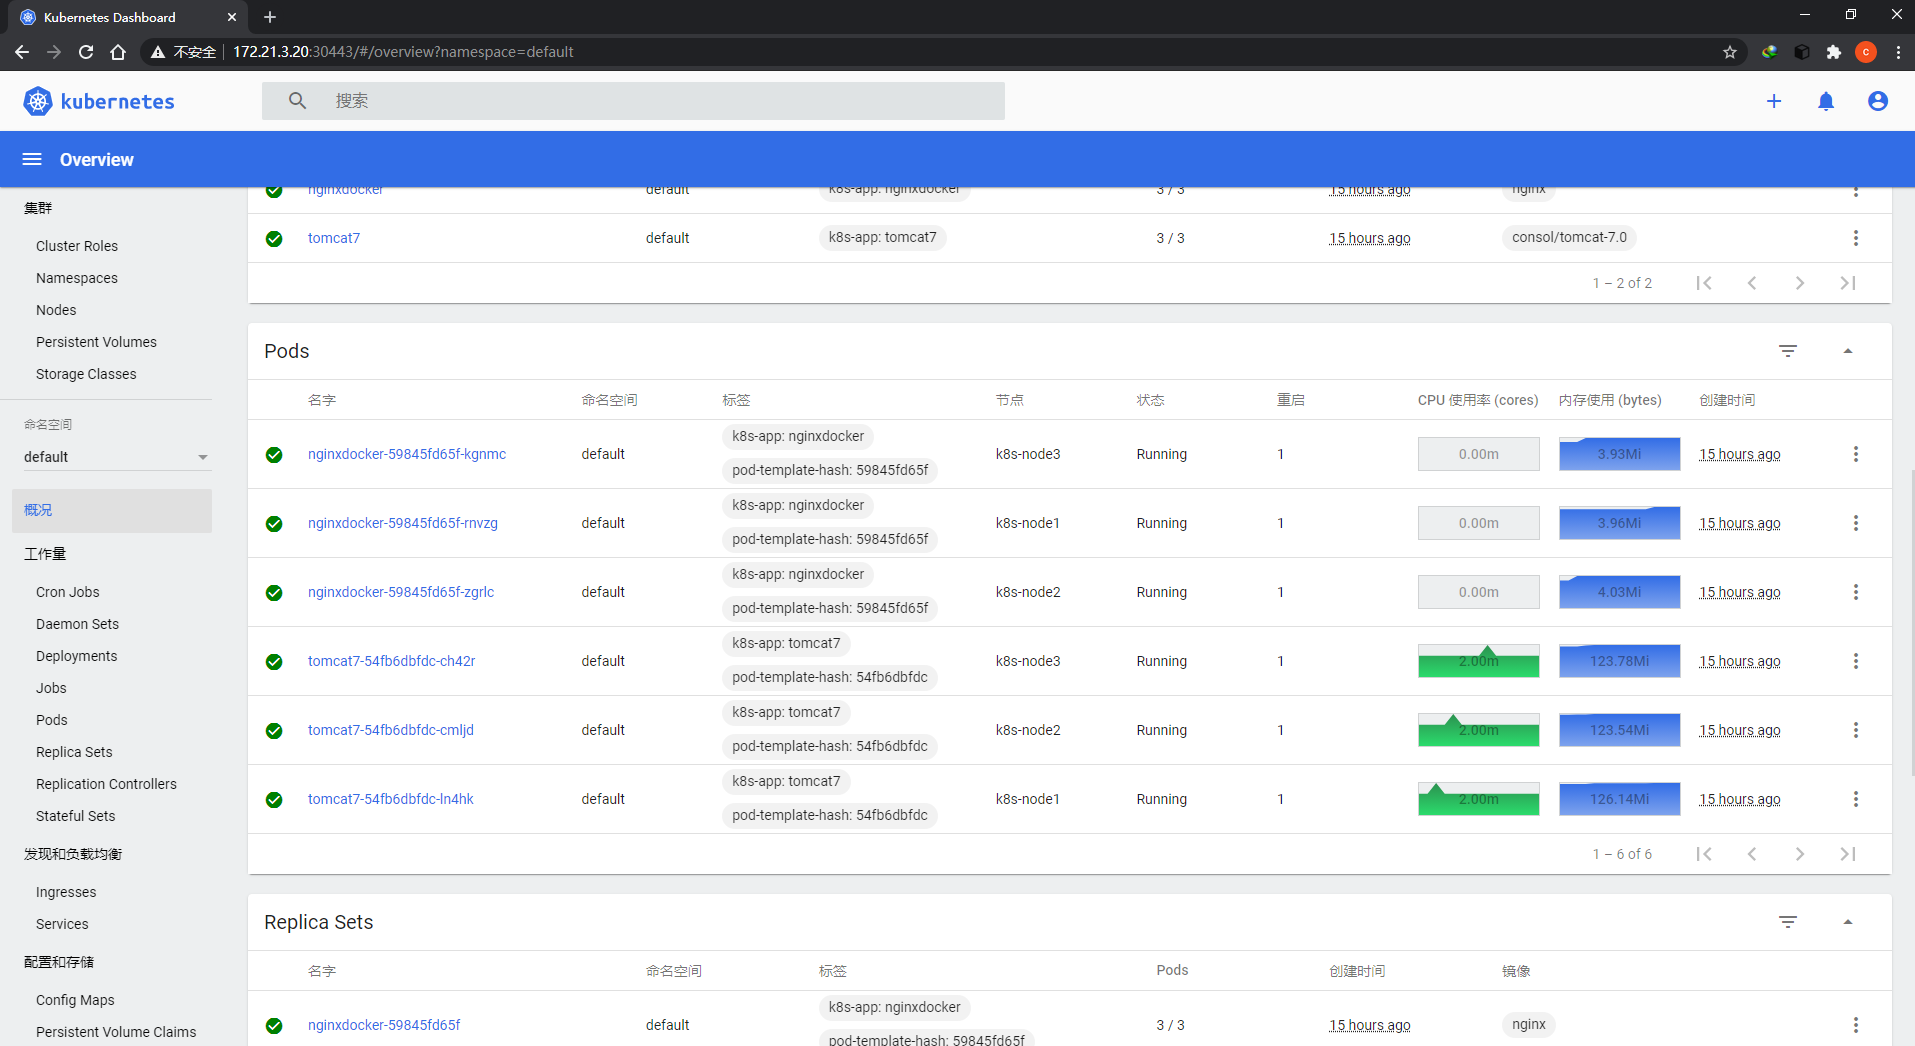The width and height of the screenshot is (1915, 1046).
Task: Go to last page of deployments list
Action: [x=1848, y=283]
